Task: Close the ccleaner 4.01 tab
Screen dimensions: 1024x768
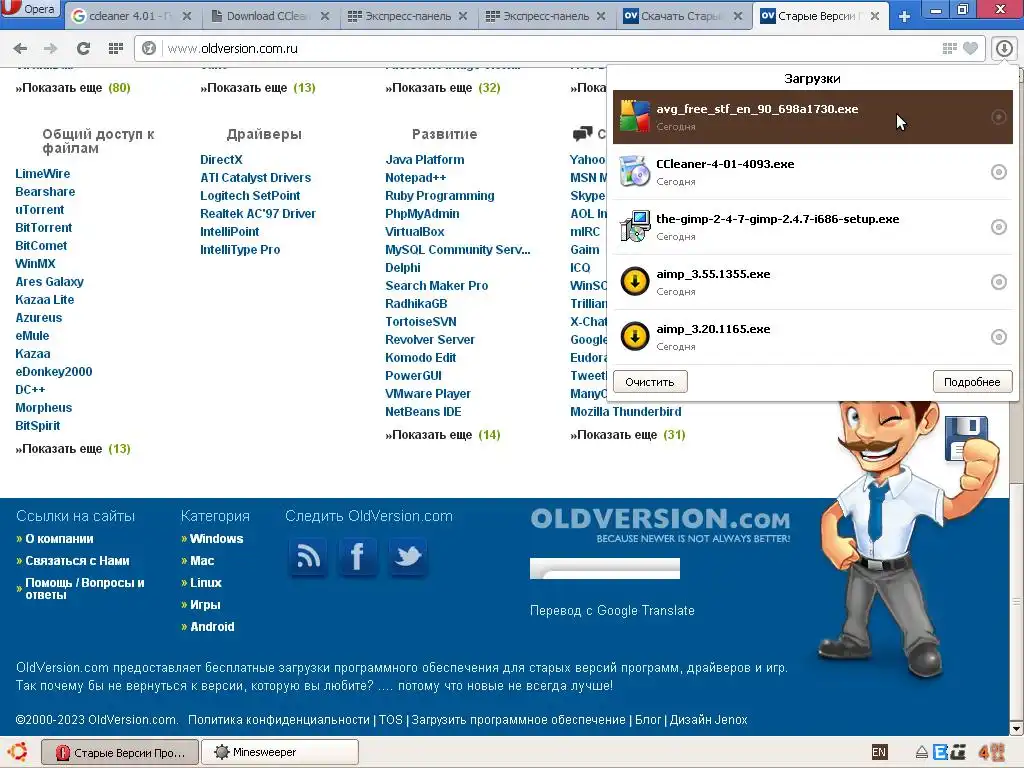Action: tap(187, 16)
